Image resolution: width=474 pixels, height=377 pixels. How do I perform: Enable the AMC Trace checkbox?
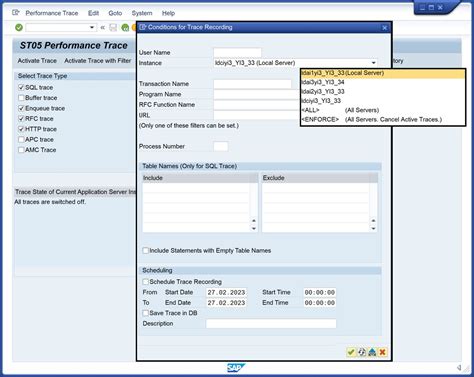21,150
